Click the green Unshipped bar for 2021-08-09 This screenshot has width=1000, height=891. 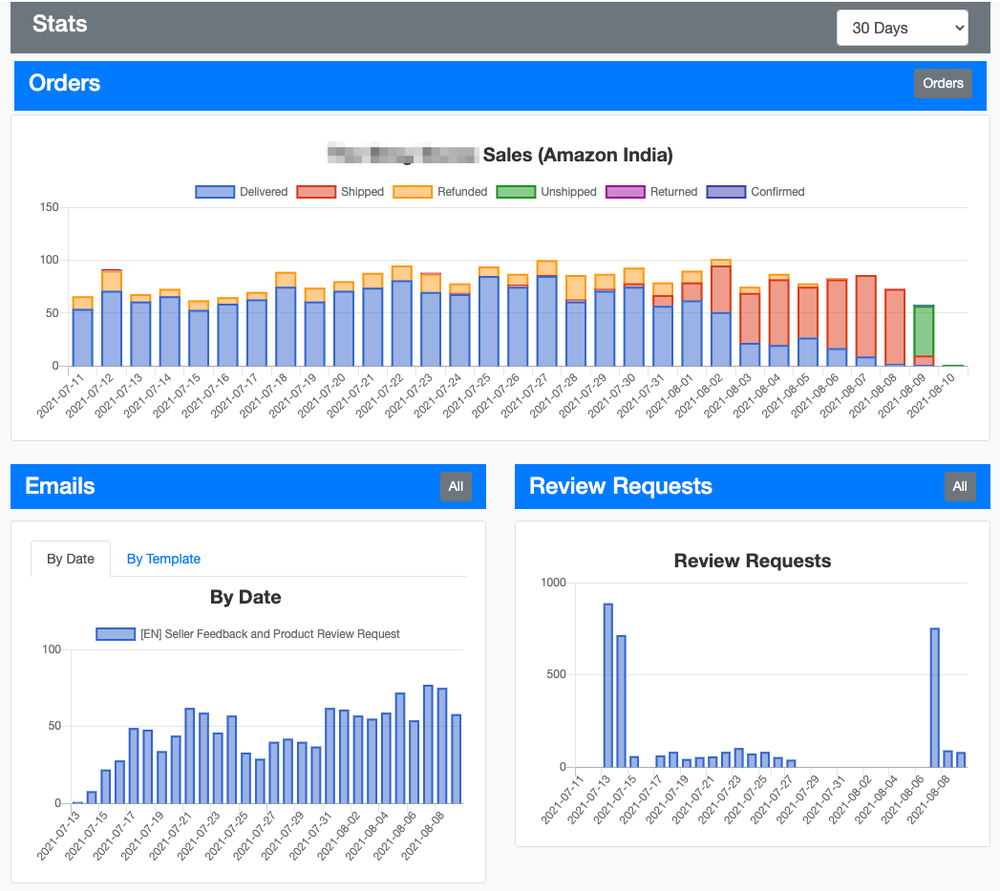[x=923, y=331]
